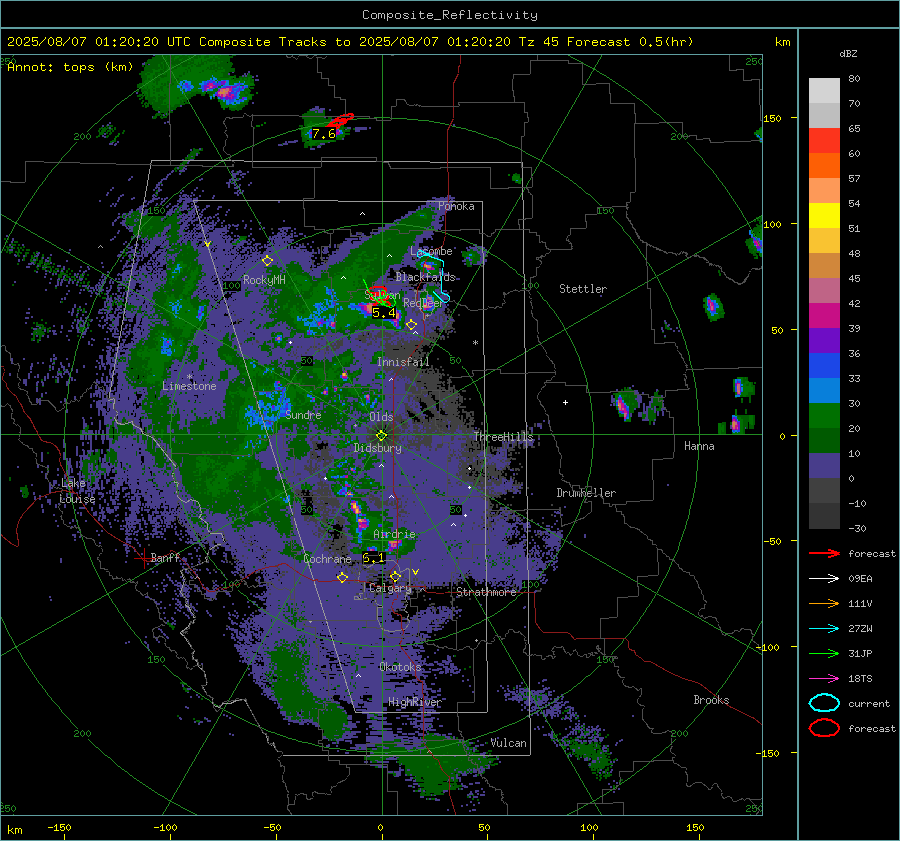Click the red forecast ellipse beside 7.6 storm
Screen dimensions: 900x841
[x=340, y=120]
